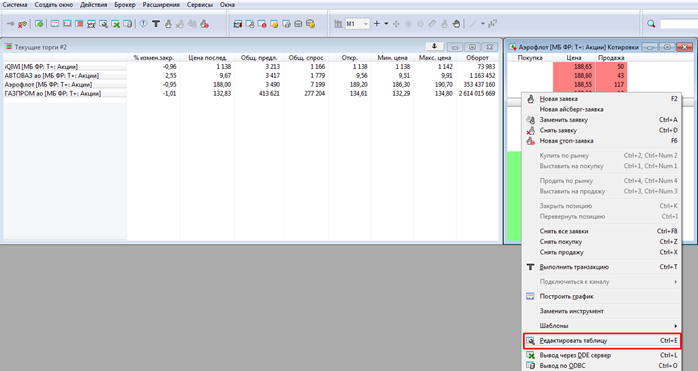Click the blue exclamation alert toolbar icon

143,24
